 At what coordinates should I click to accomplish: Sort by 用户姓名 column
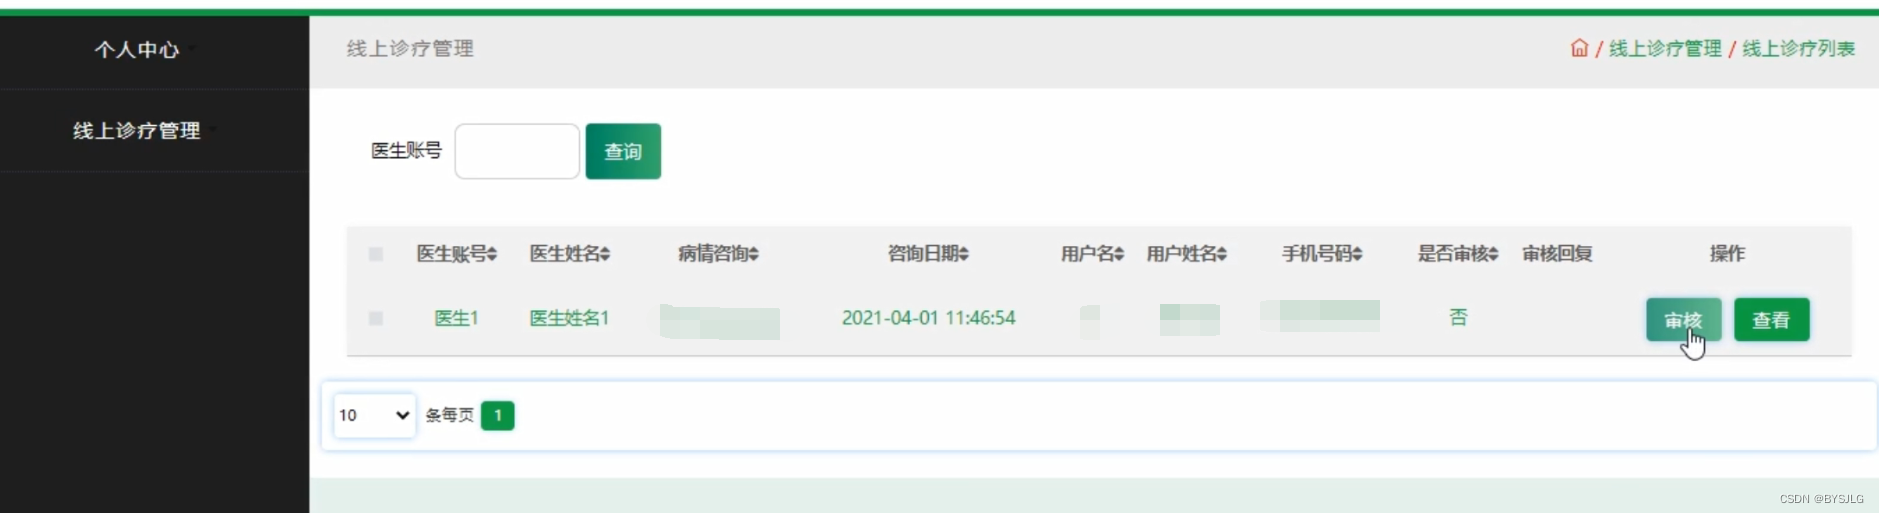(x=1187, y=254)
